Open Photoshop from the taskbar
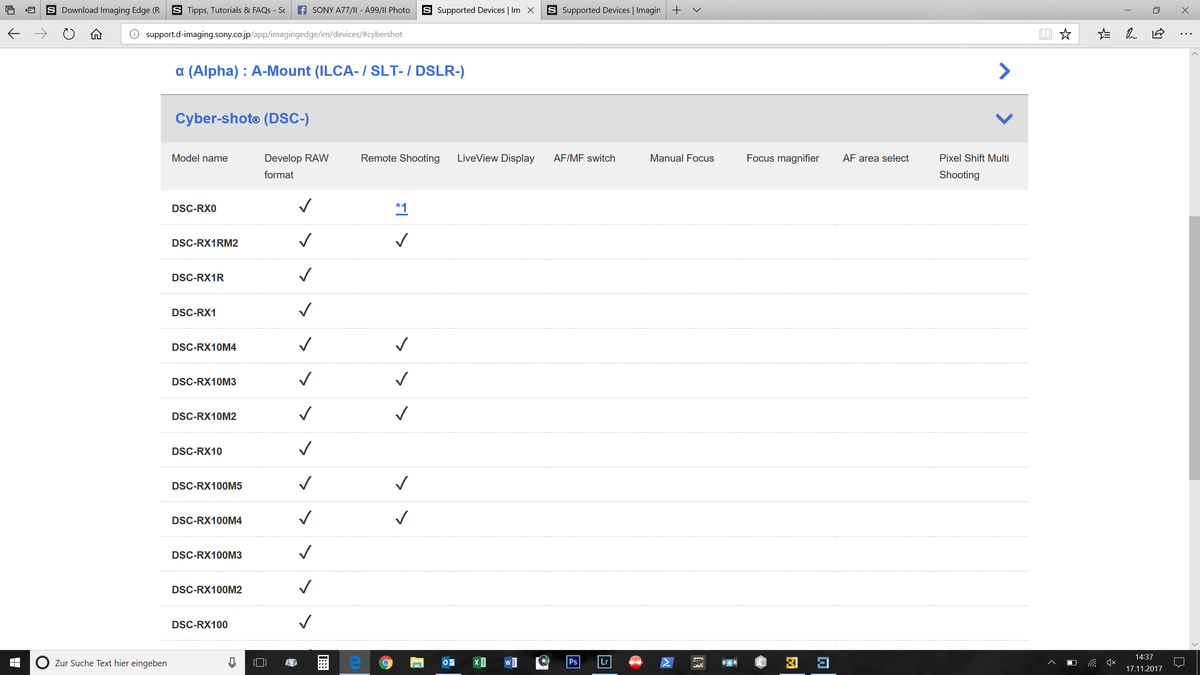The height and width of the screenshot is (675, 1200). pos(573,662)
